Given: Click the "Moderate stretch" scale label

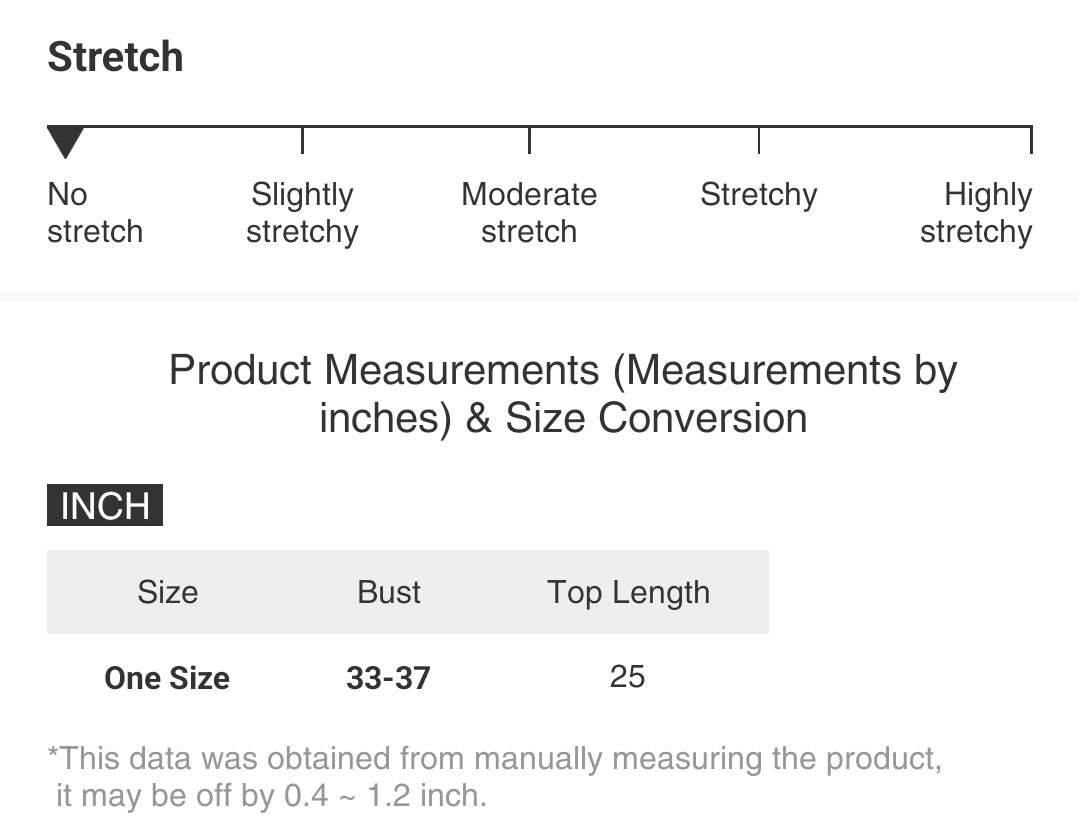Looking at the screenshot, I should pos(529,213).
